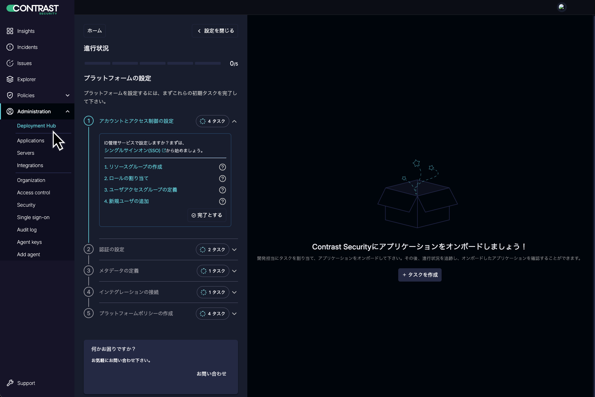Click 設定を閉じる button
Screen dimensions: 595x397
pos(216,31)
